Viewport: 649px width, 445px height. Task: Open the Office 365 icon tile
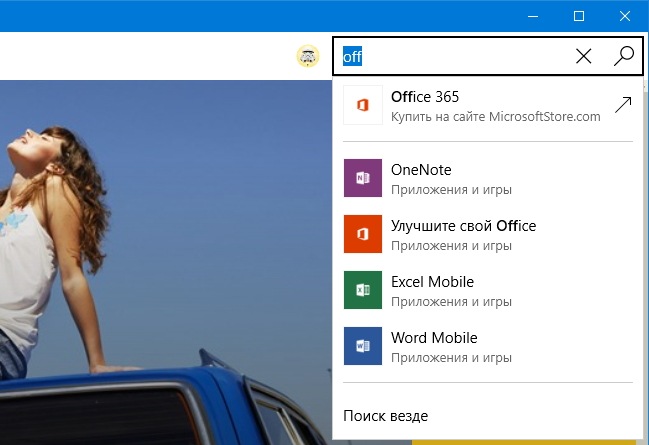click(363, 105)
